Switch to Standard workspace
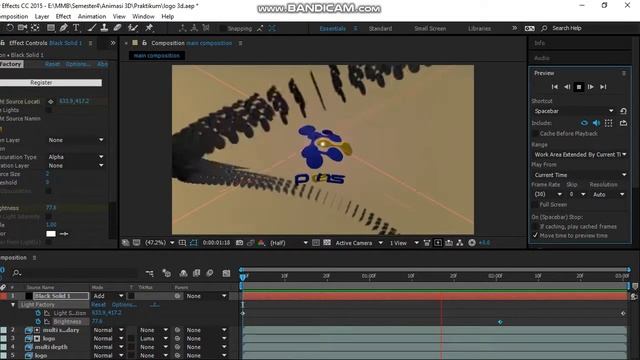 click(x=380, y=29)
